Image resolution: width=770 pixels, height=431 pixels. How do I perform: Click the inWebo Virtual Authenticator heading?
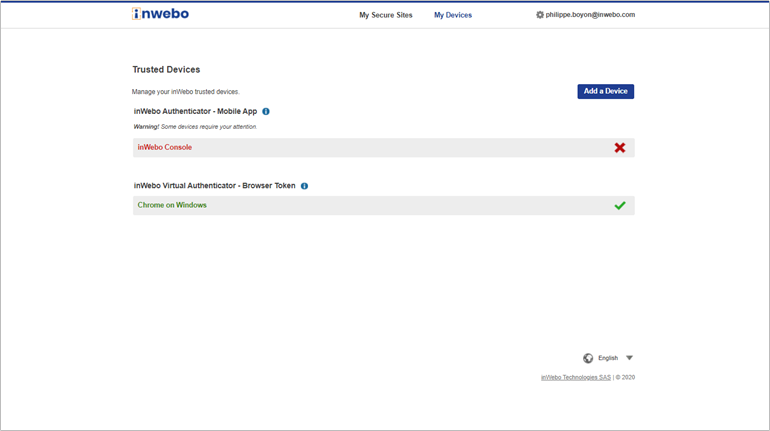(214, 186)
